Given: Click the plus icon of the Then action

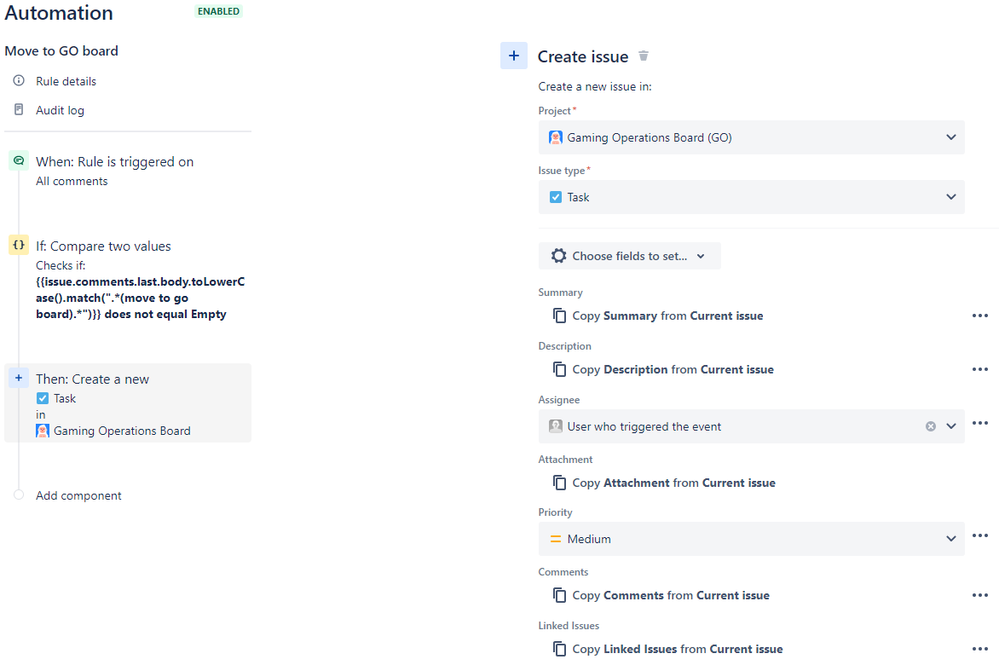Looking at the screenshot, I should pos(18,378).
